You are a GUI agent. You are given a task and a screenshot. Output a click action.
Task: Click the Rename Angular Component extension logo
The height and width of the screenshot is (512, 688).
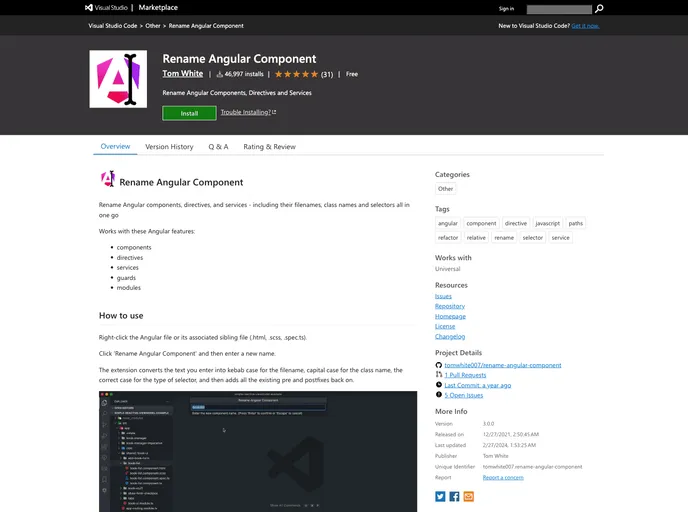[x=118, y=79]
